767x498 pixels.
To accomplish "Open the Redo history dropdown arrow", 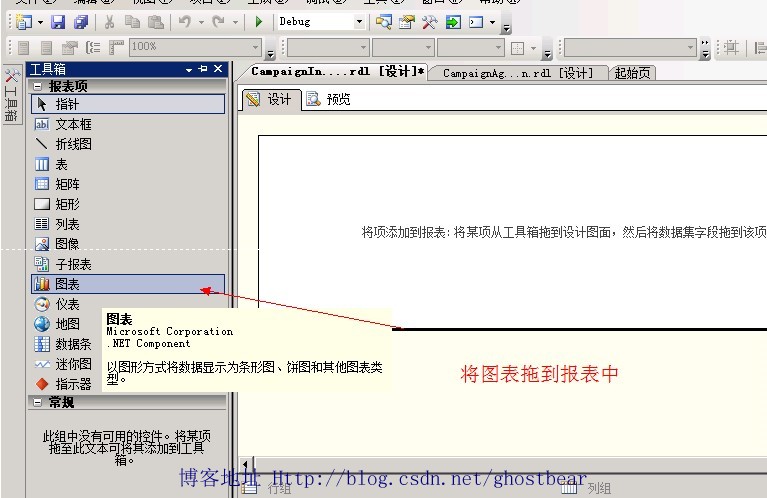I will (x=235, y=22).
